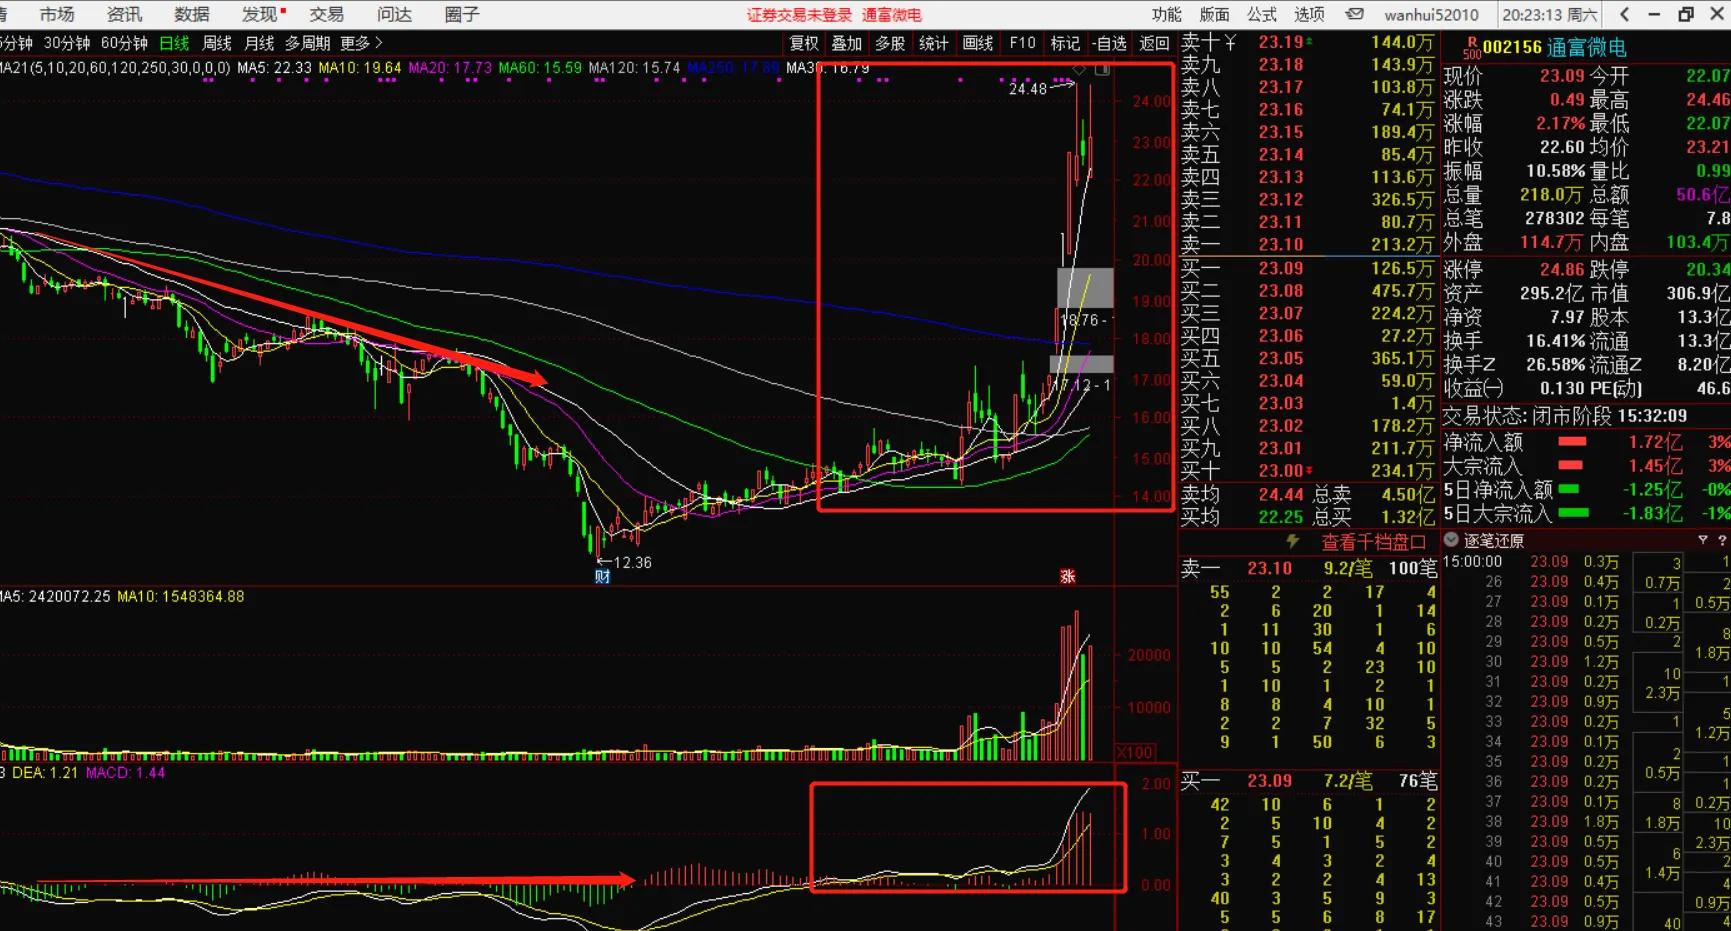
Task: Click the 叠加 overlay button
Action: pos(846,43)
